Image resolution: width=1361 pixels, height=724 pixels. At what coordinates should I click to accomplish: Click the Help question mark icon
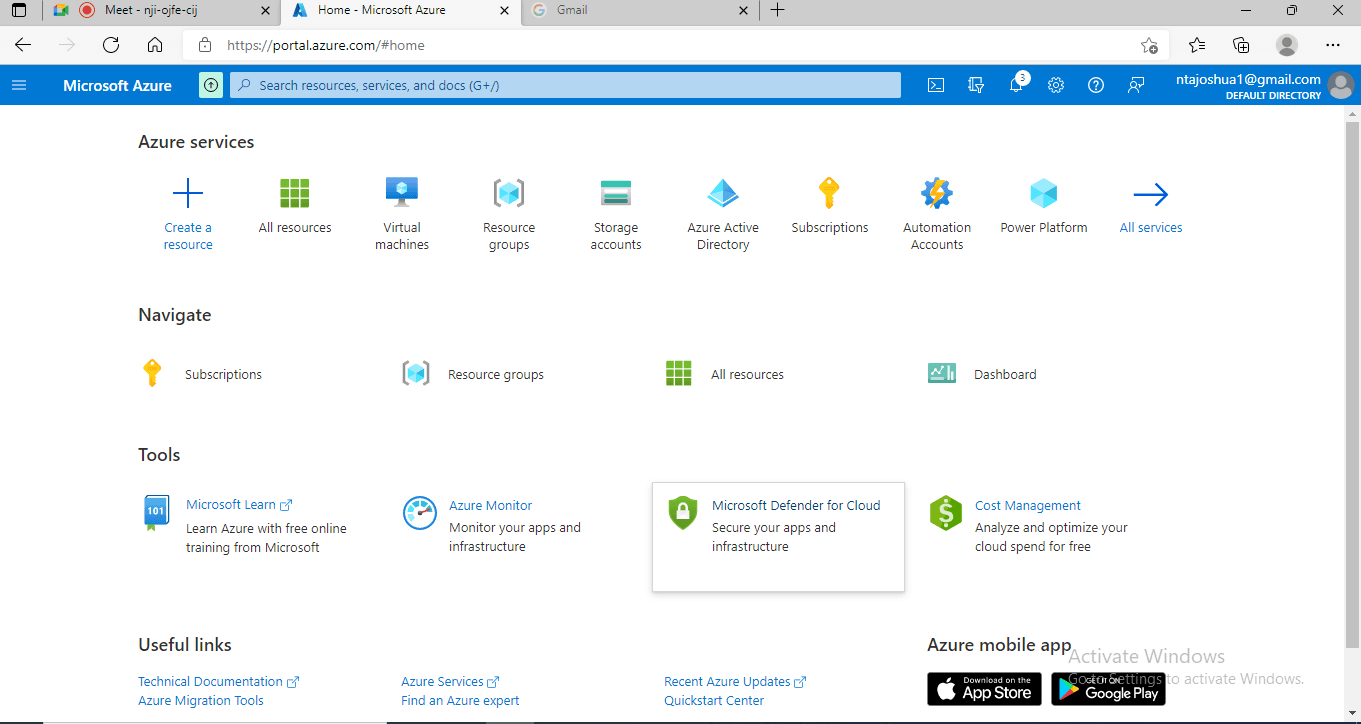pos(1096,85)
